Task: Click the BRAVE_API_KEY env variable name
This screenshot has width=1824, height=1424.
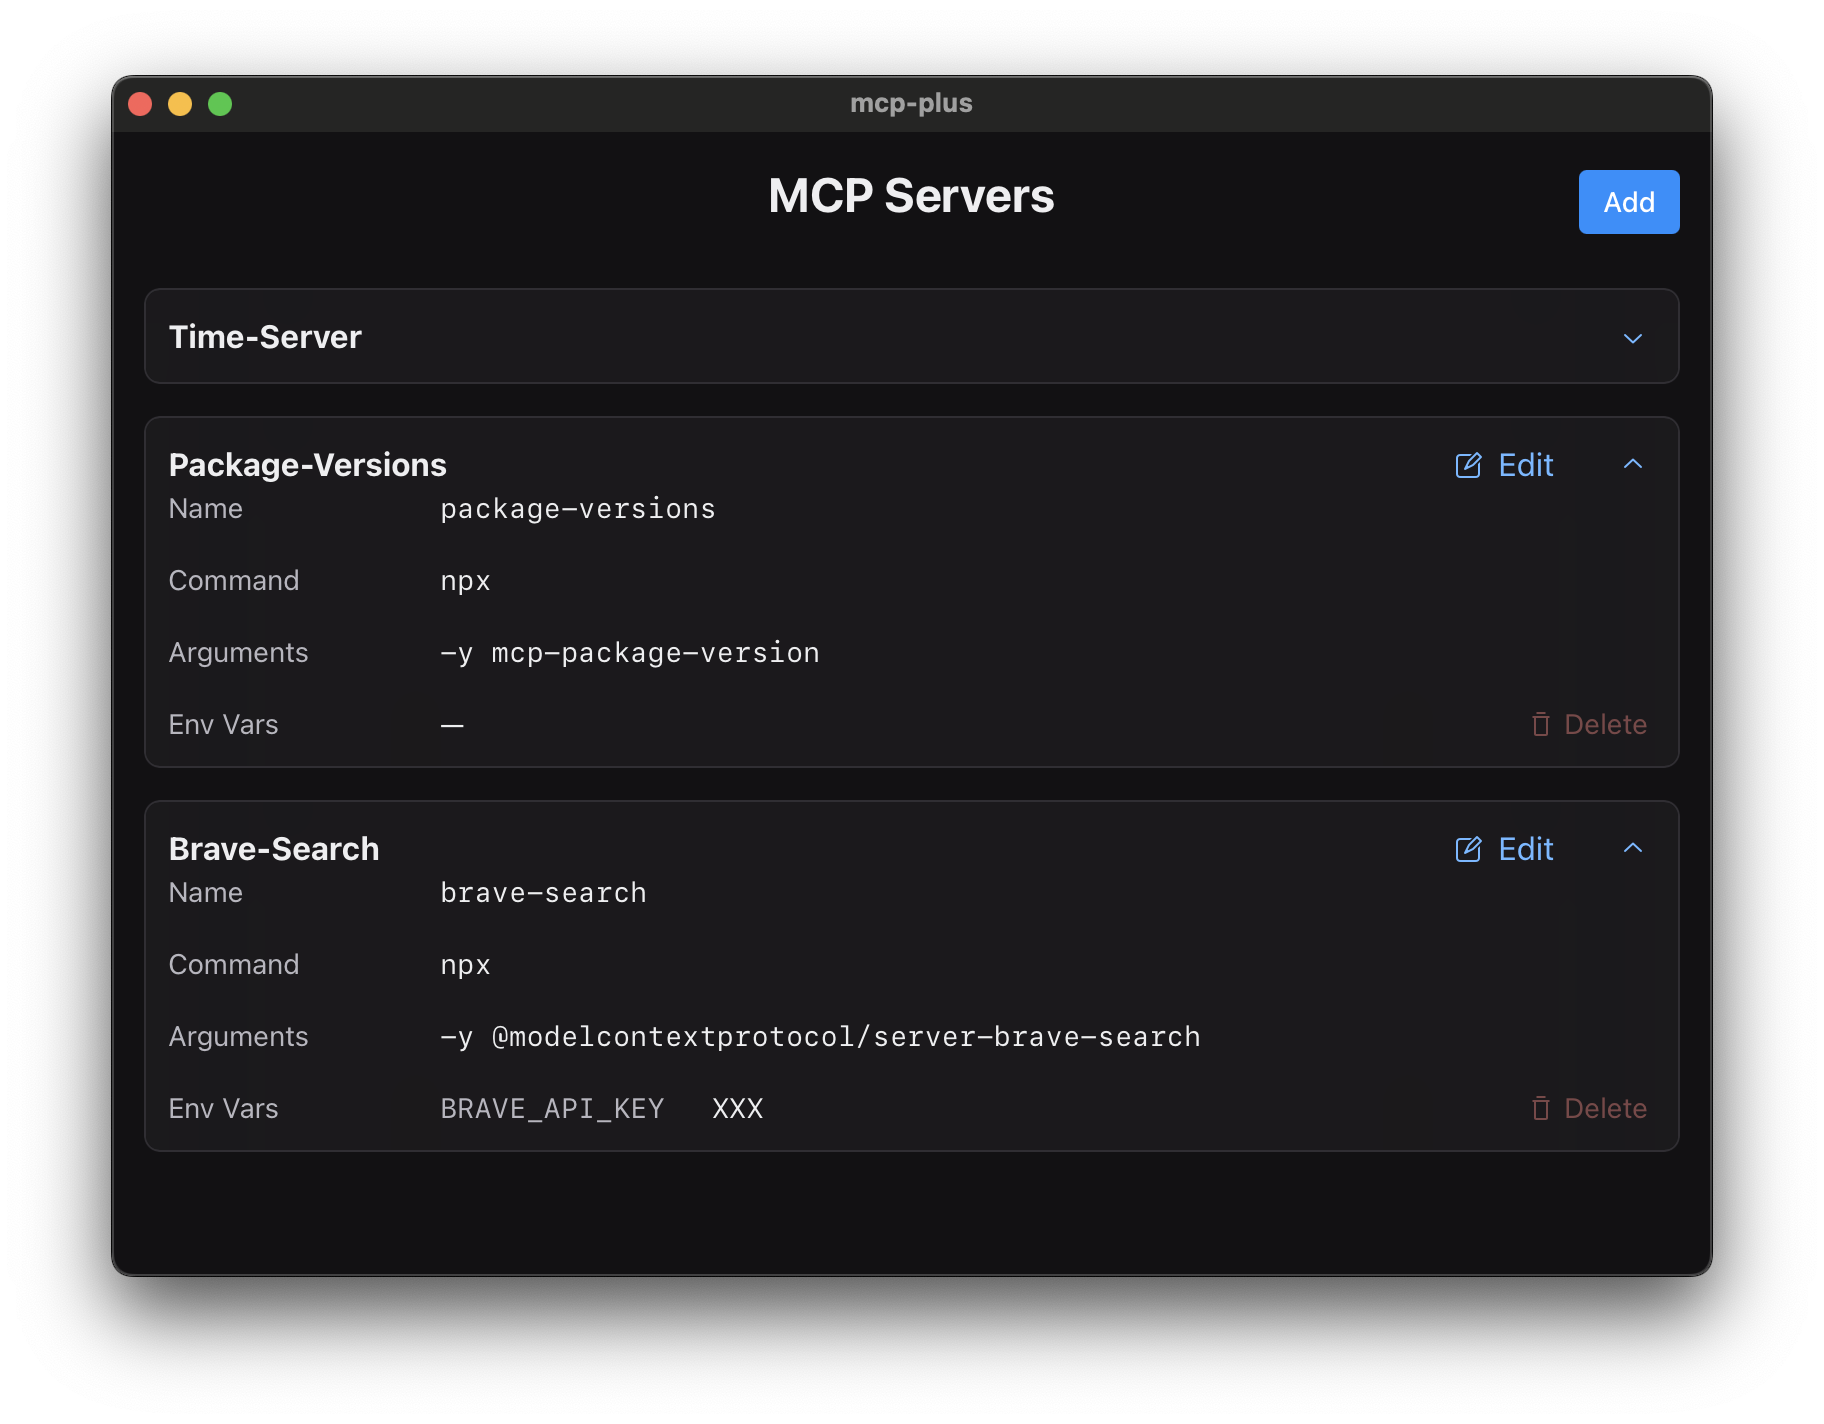Action: [552, 1109]
